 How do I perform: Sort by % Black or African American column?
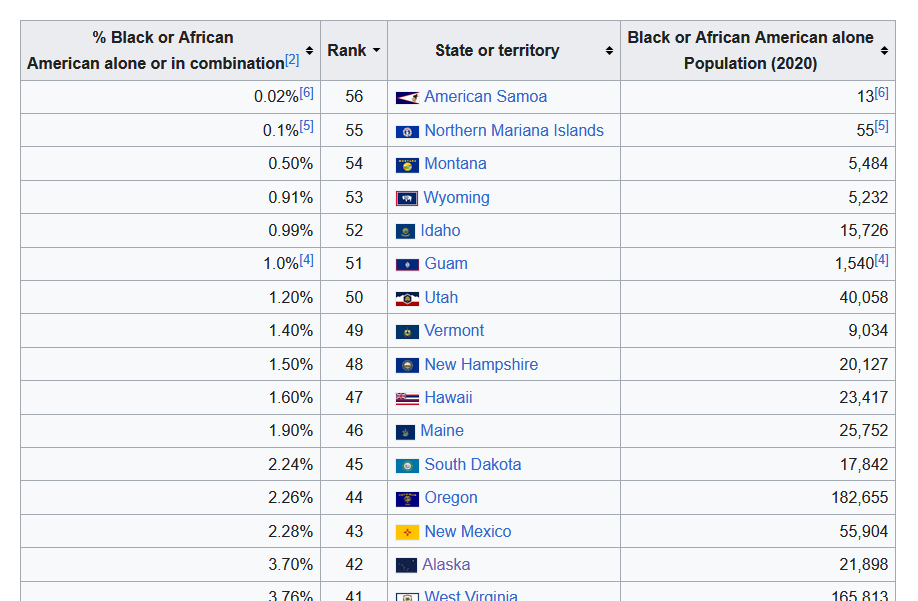tap(309, 51)
